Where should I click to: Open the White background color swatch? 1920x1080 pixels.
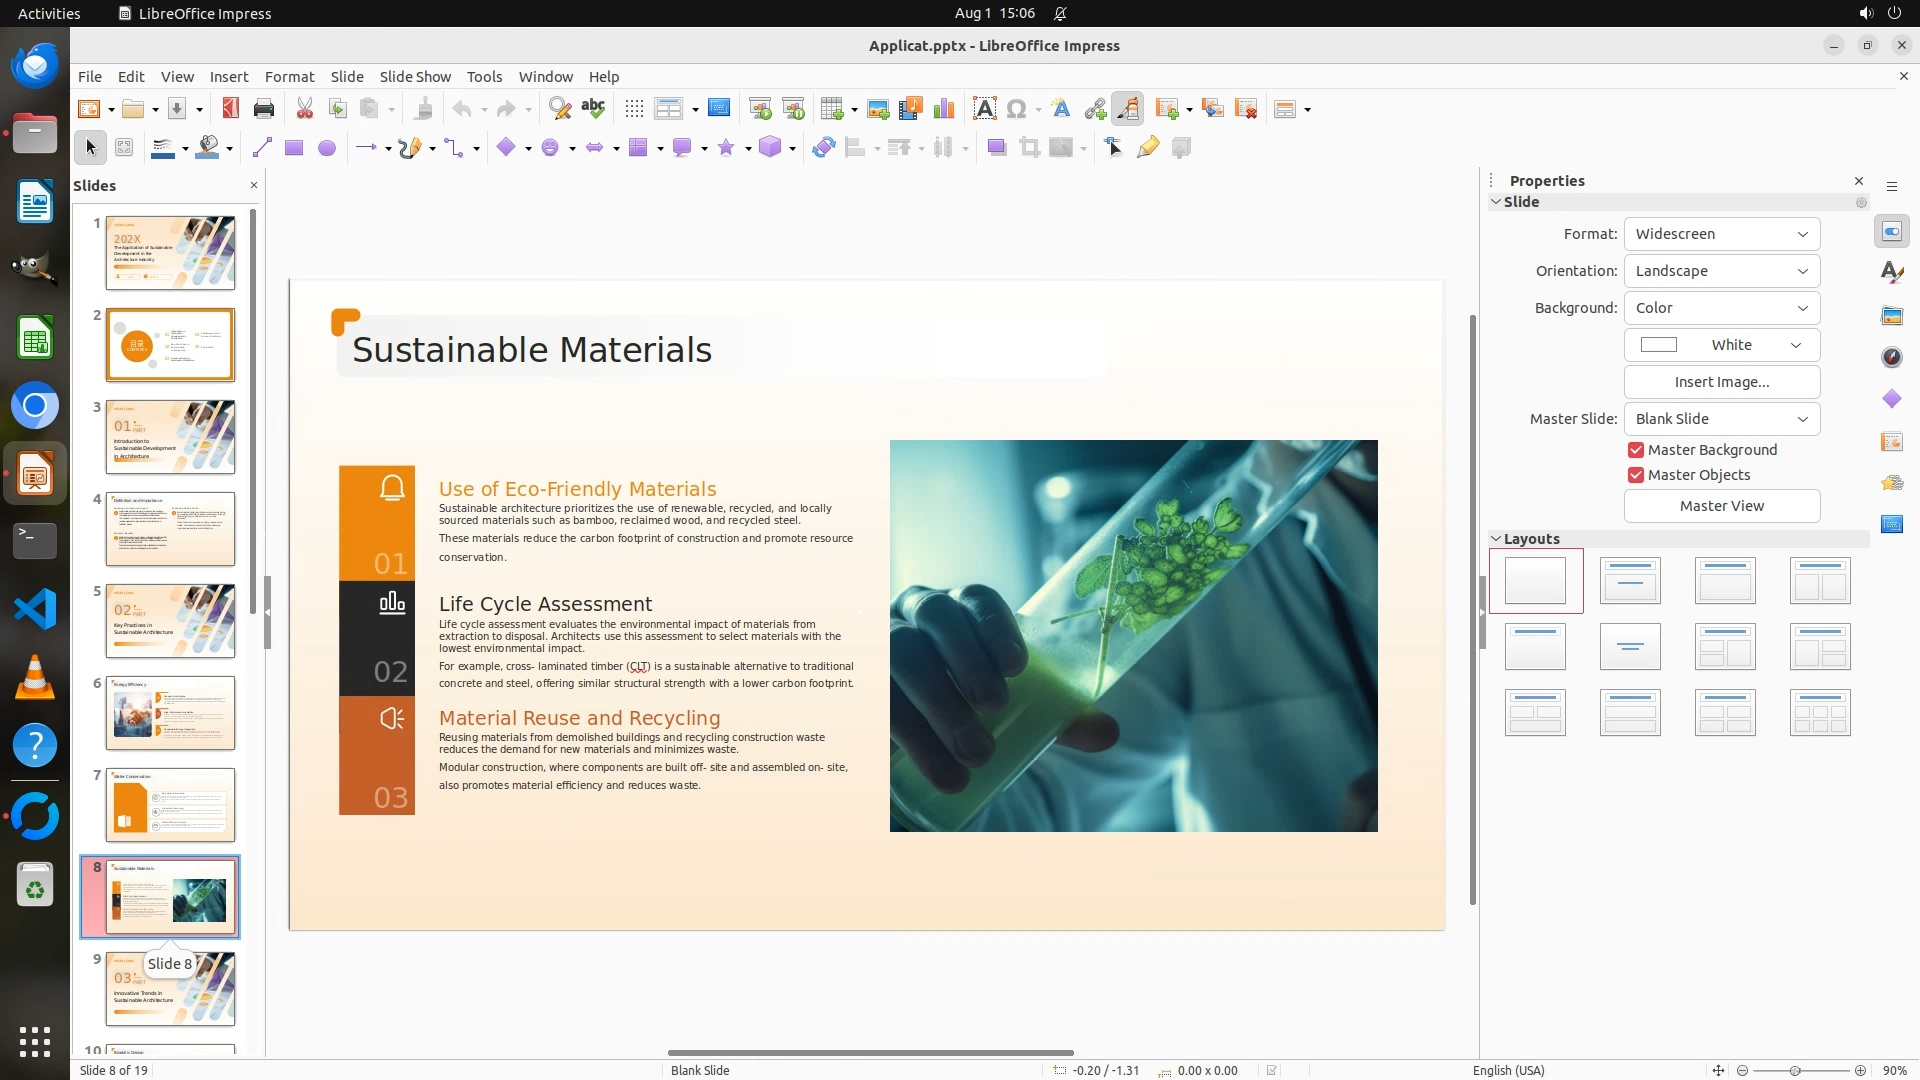[x=1721, y=345]
